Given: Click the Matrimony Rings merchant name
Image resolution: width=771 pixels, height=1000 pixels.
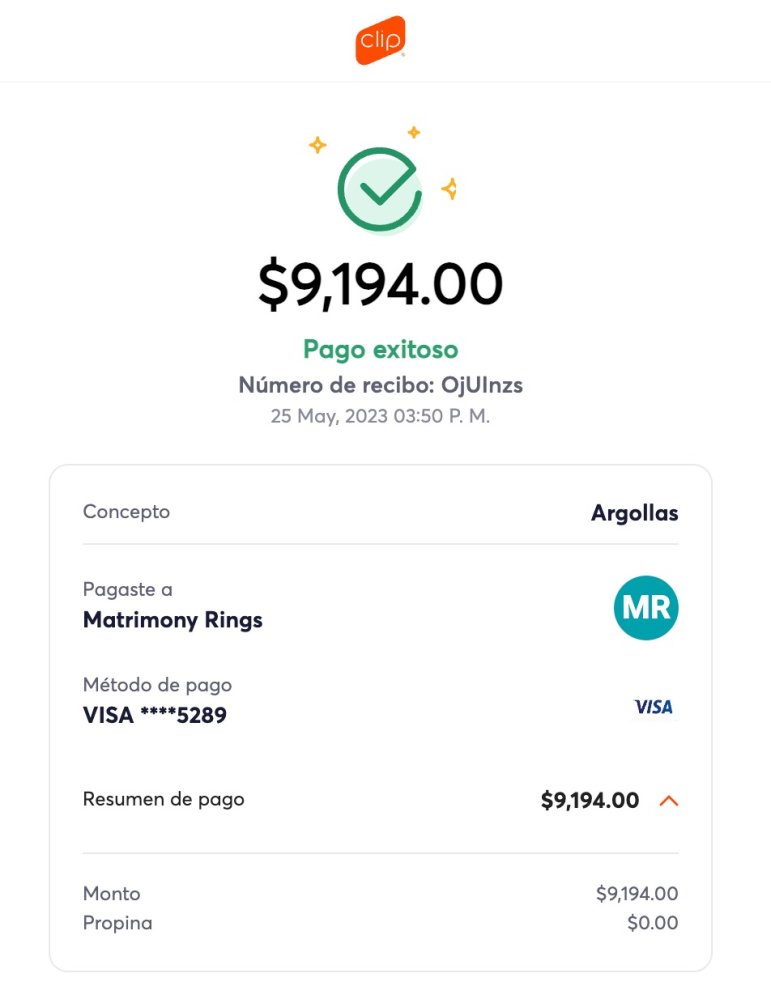Looking at the screenshot, I should [172, 620].
